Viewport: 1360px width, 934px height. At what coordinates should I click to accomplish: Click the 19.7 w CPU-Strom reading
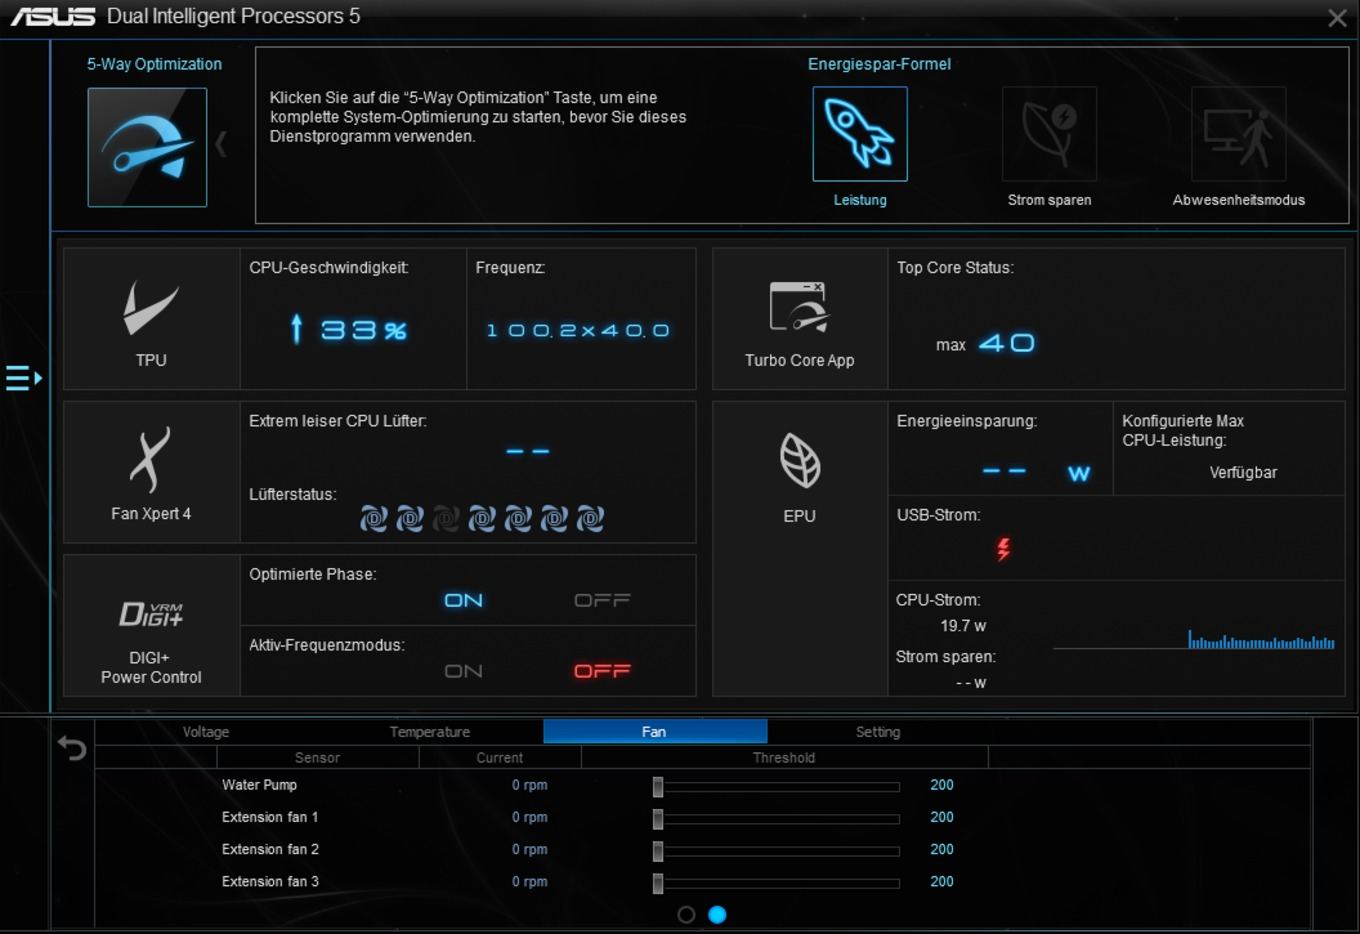[x=963, y=626]
